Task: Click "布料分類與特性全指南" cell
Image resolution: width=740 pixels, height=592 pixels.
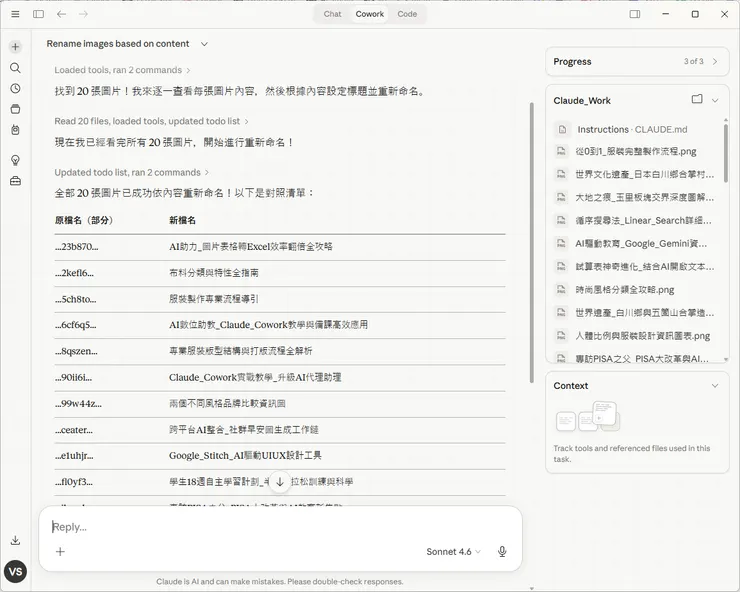Action: tap(214, 273)
